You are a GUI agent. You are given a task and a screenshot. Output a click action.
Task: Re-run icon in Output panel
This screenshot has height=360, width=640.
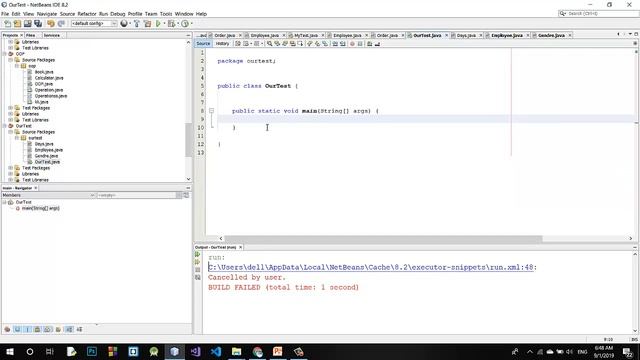[x=198, y=254]
